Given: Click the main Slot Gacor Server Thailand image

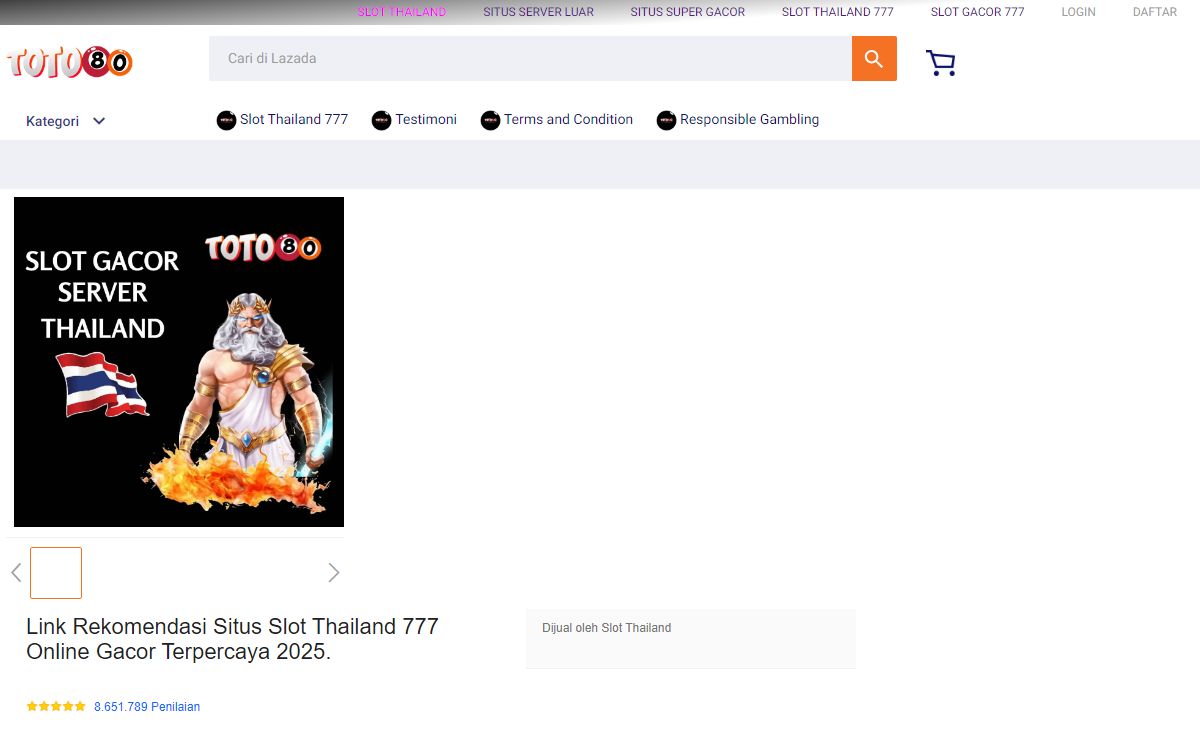Looking at the screenshot, I should 179,362.
